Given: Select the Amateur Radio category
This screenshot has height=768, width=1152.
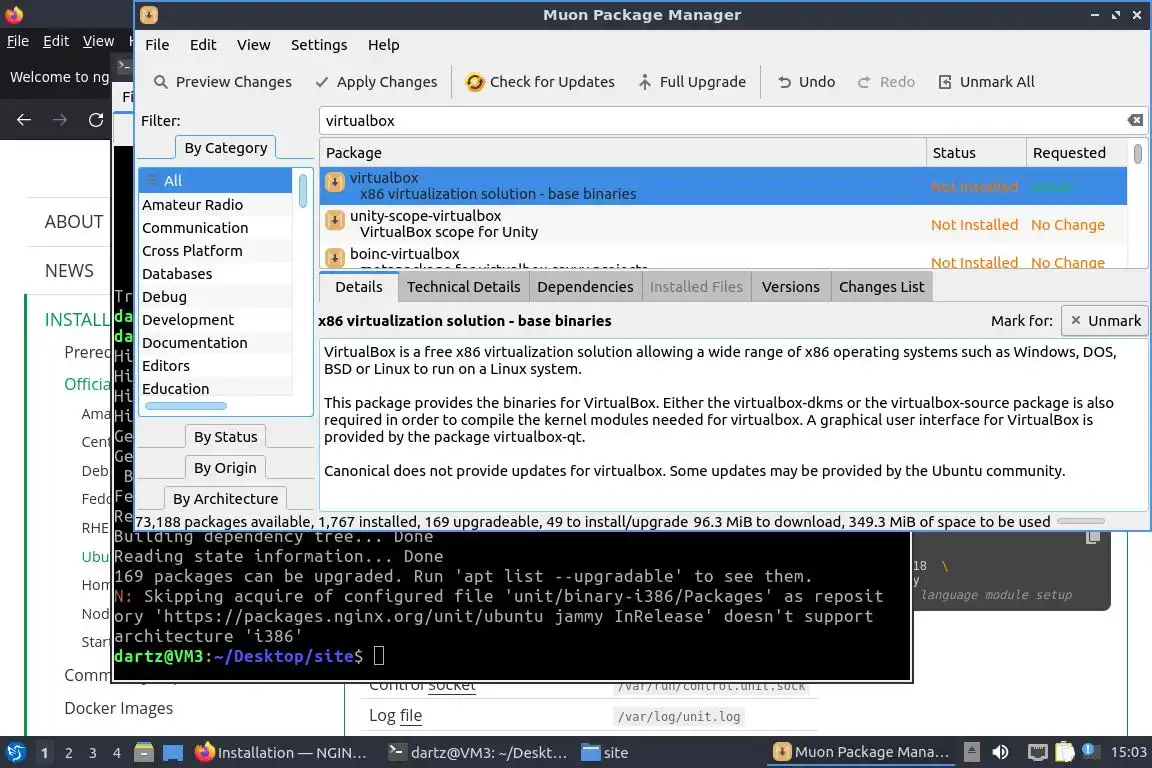Looking at the screenshot, I should pos(215,204).
